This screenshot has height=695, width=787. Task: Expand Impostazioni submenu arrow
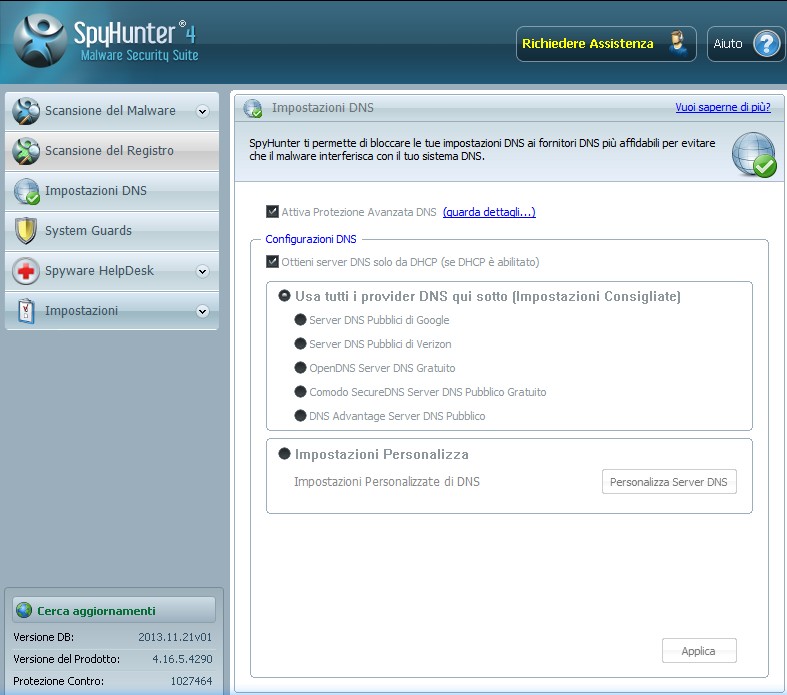[203, 312]
